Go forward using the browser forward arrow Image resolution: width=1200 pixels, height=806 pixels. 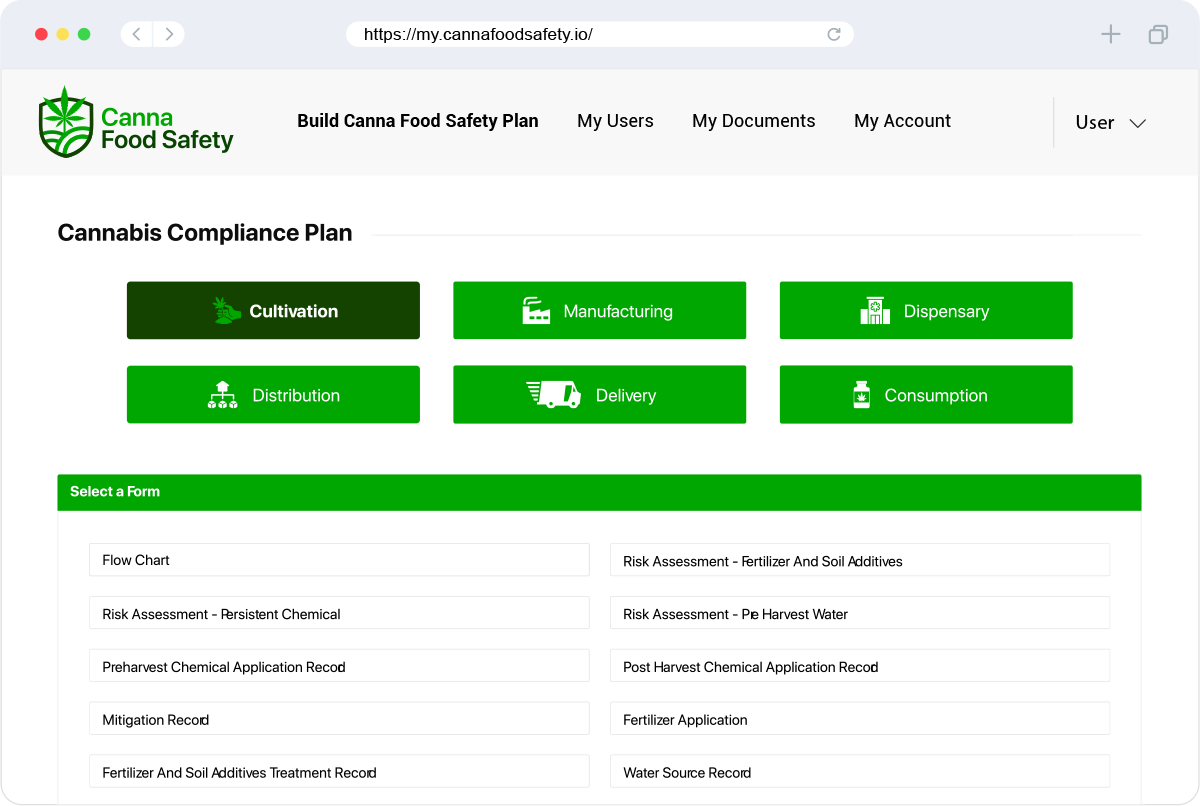click(x=169, y=34)
